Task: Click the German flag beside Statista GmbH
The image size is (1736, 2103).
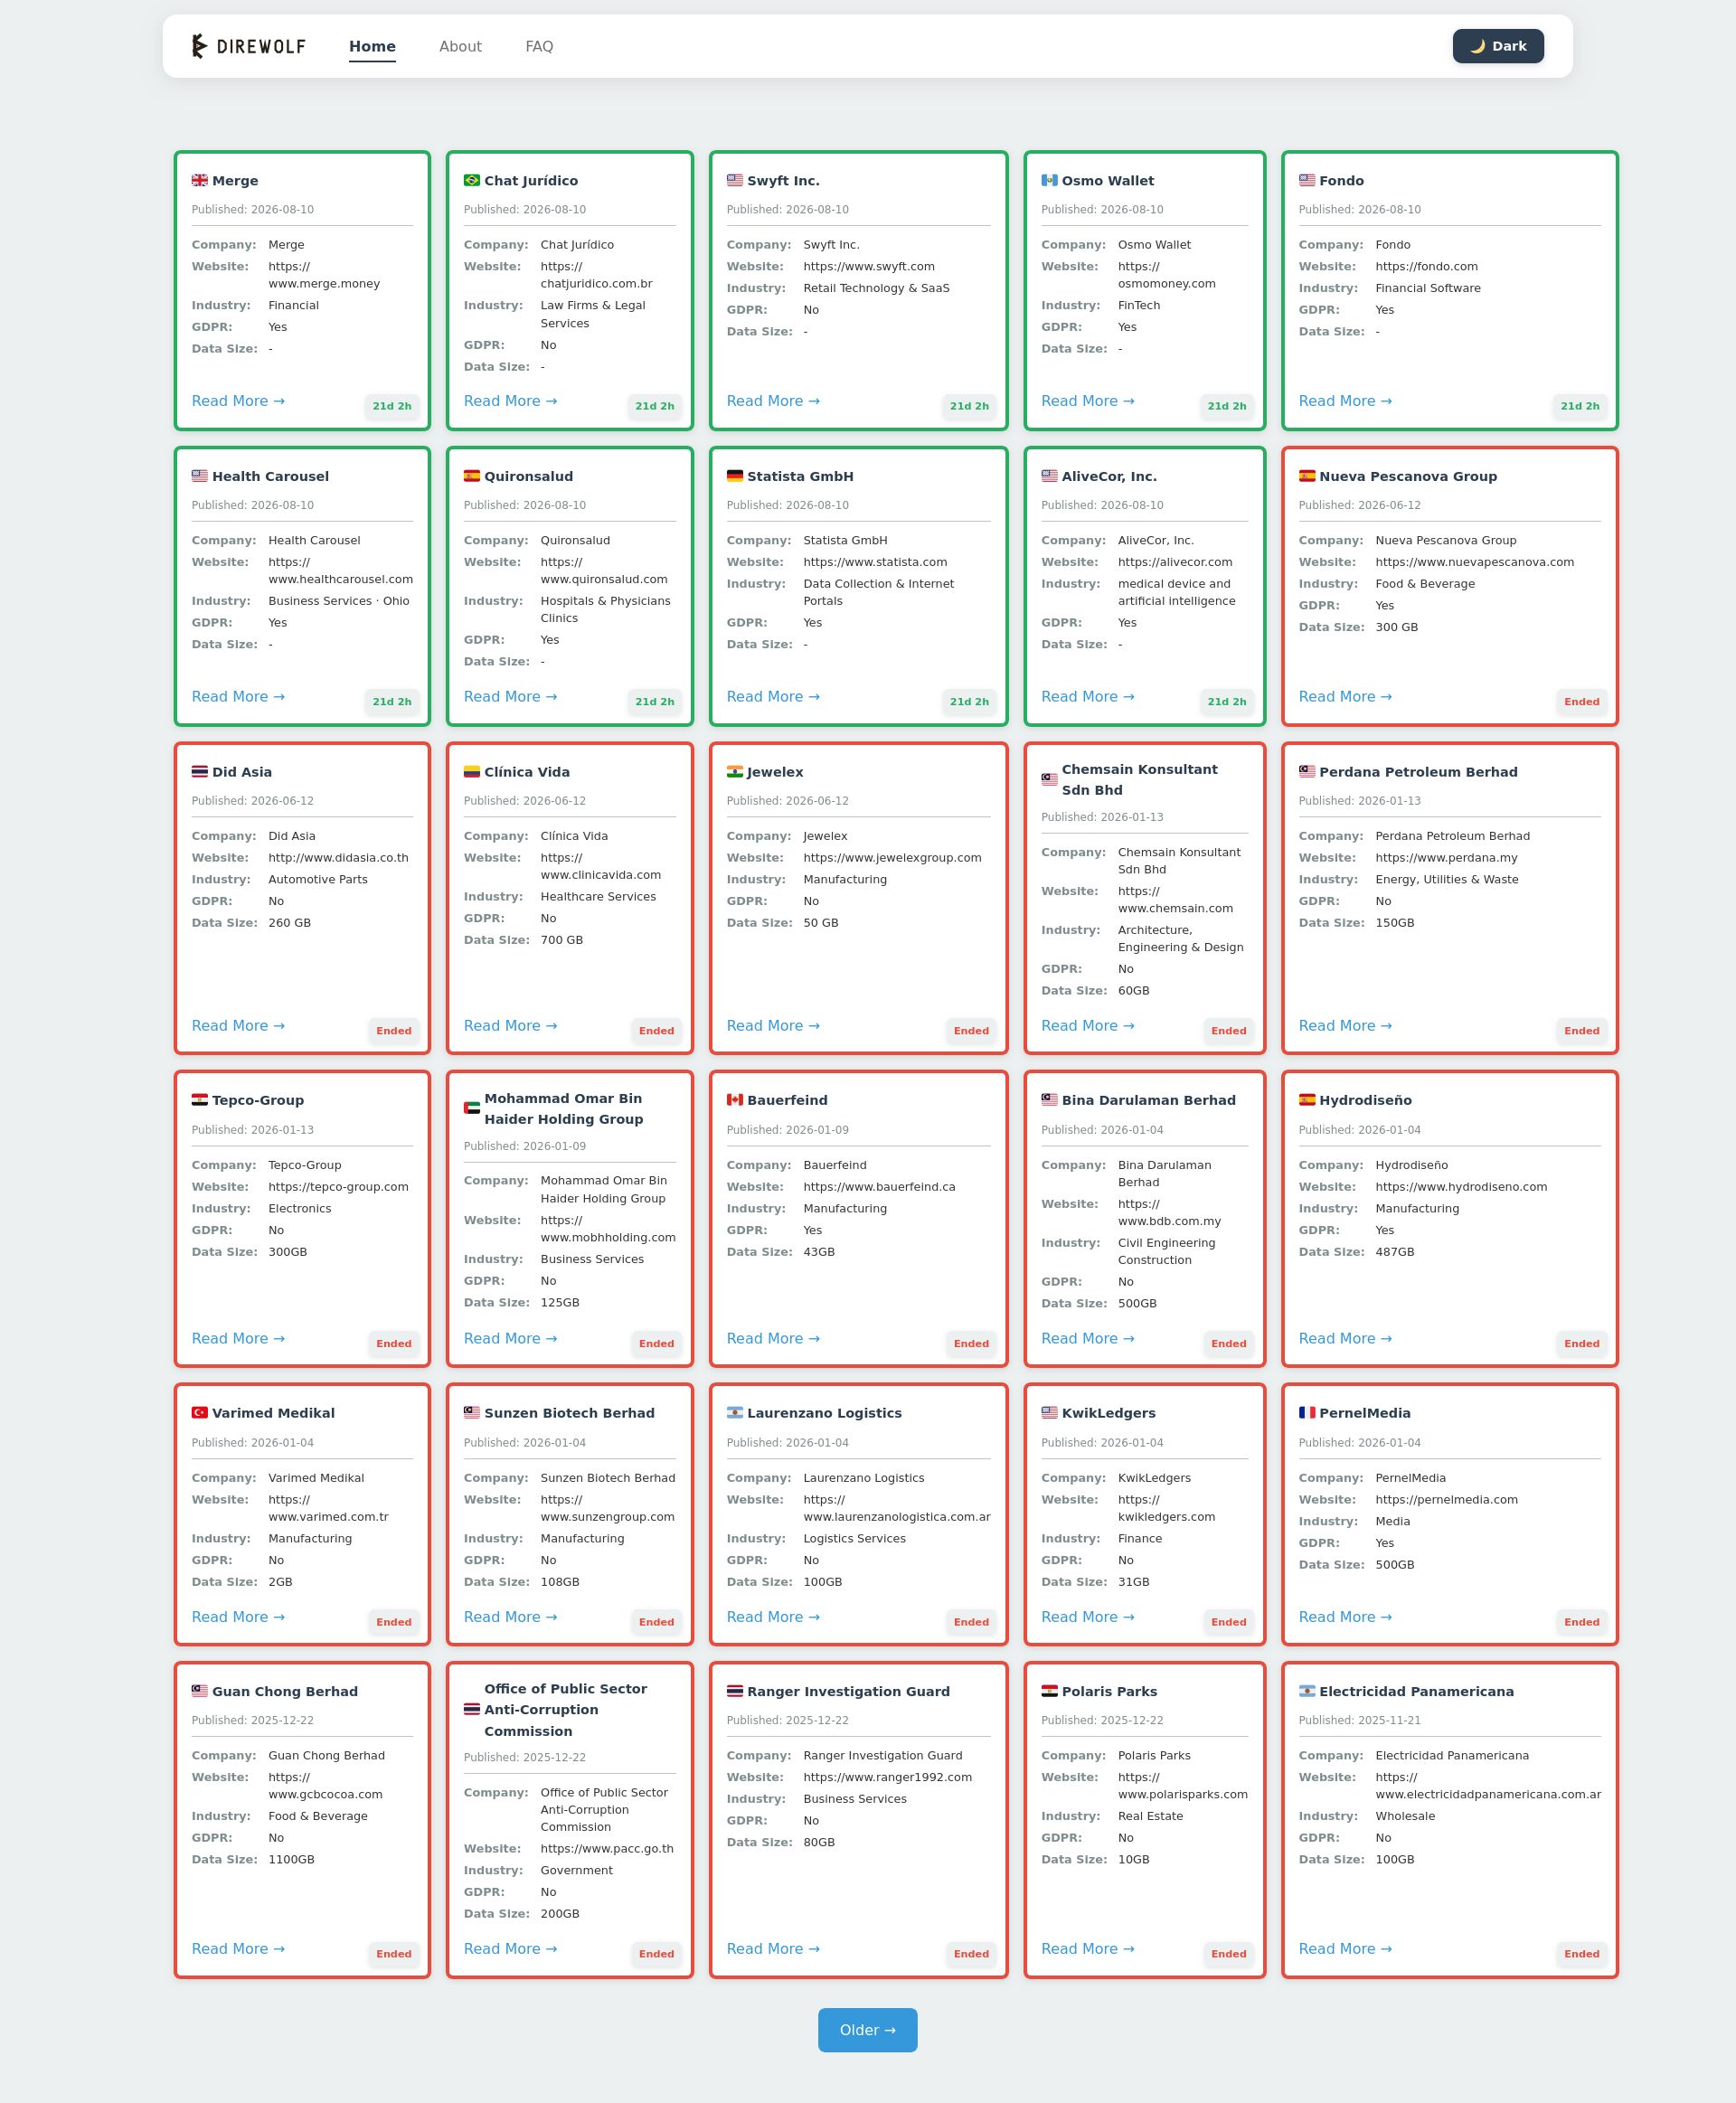Action: [x=735, y=476]
